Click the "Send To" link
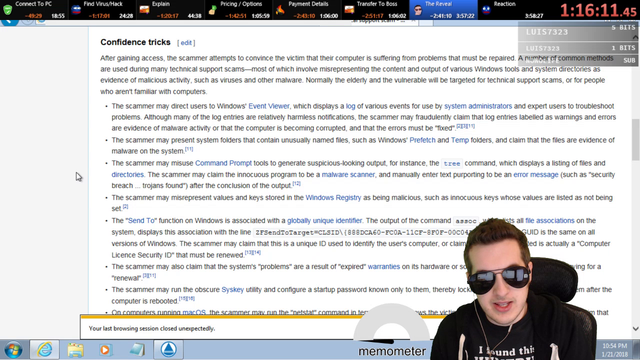 [141, 221]
